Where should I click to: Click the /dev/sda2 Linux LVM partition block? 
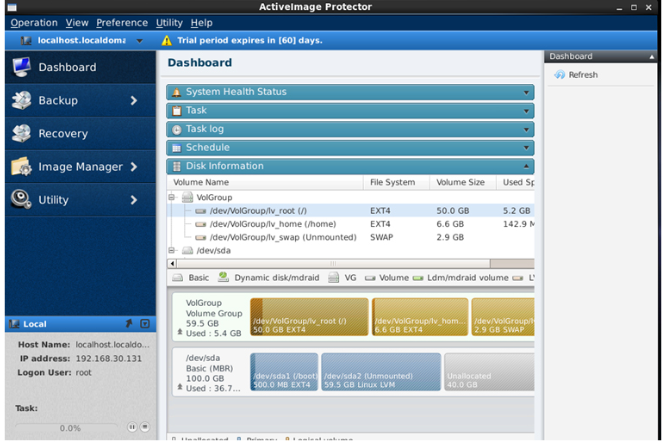pos(381,372)
